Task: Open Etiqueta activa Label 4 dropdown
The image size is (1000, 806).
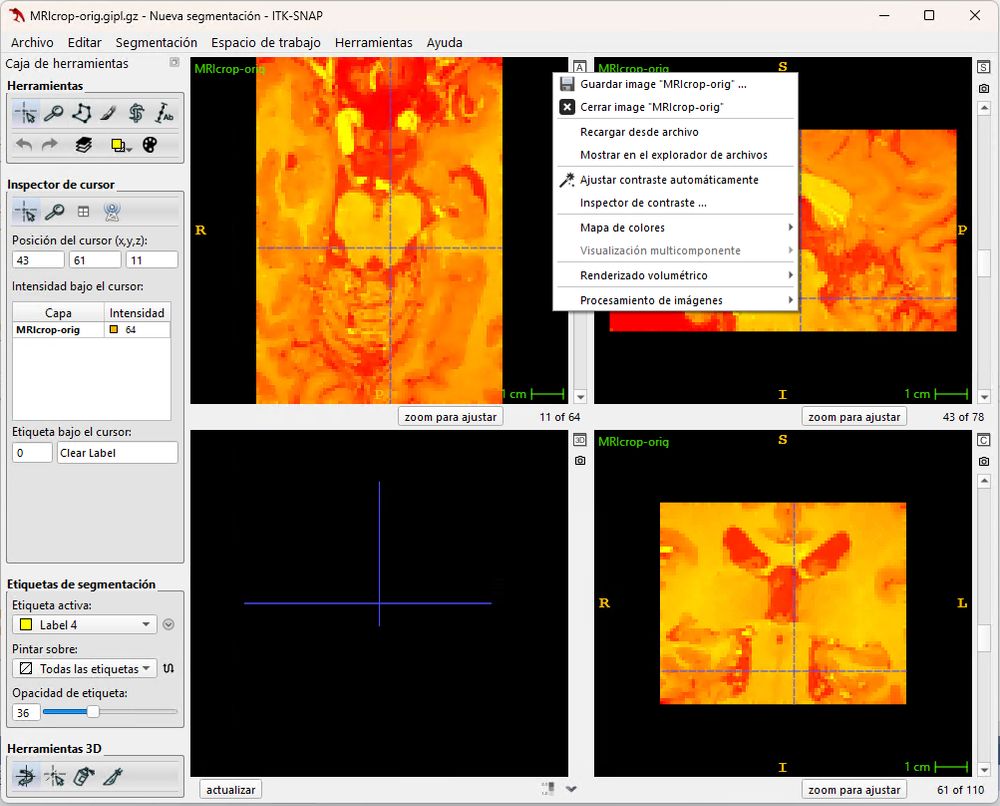Action: pyautogui.click(x=84, y=625)
